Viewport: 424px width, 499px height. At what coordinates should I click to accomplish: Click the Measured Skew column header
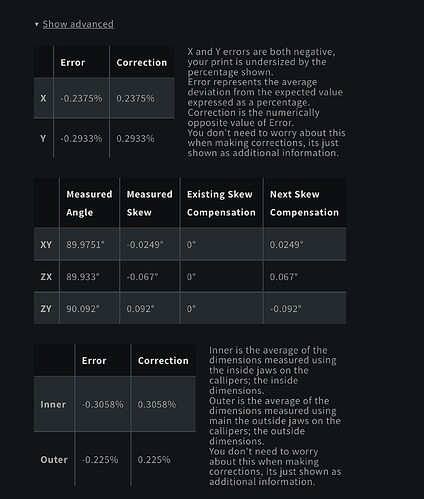pos(149,203)
